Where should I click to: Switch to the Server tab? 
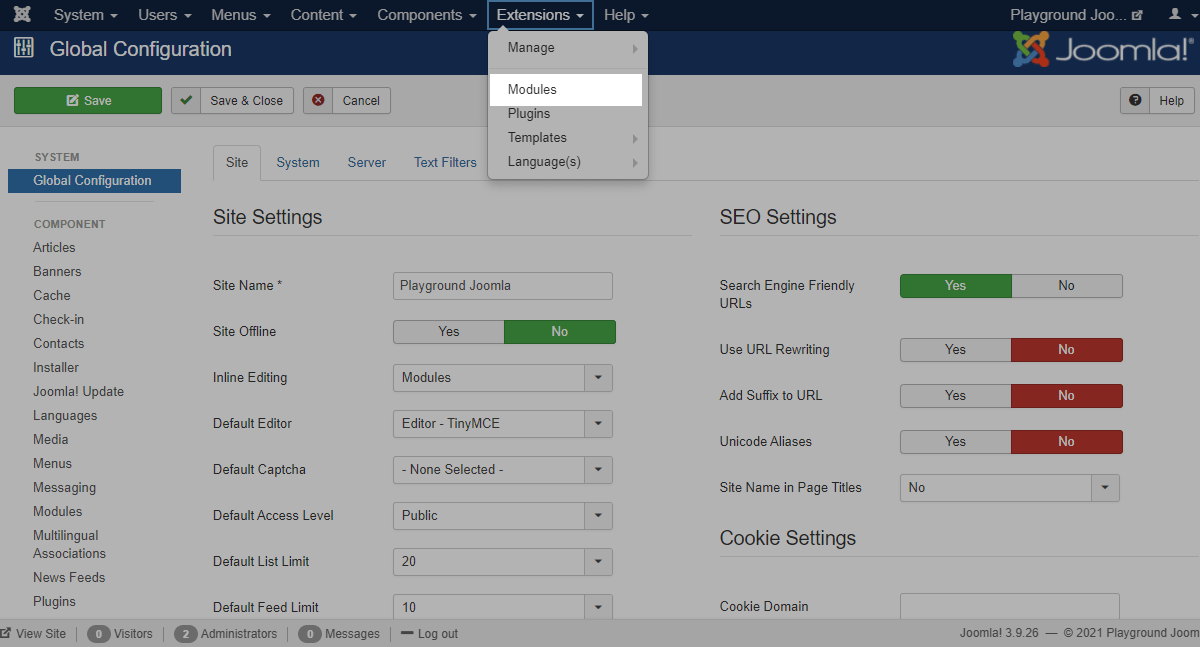pos(366,163)
